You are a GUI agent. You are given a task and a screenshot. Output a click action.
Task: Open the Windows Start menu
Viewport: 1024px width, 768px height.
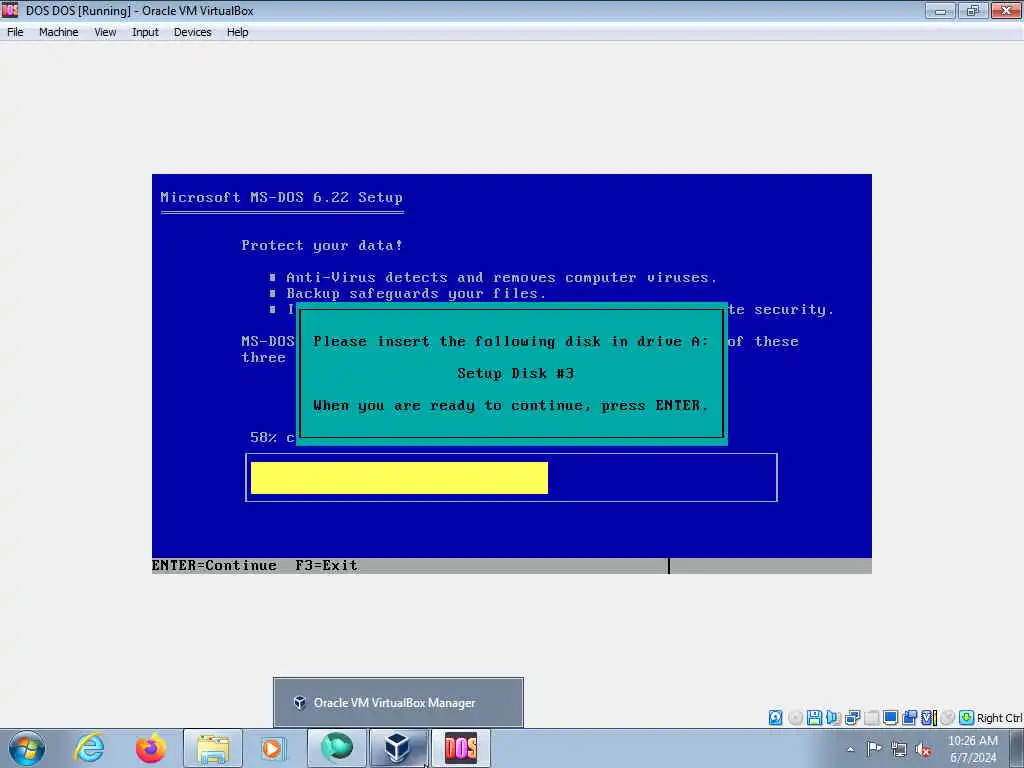tap(27, 748)
